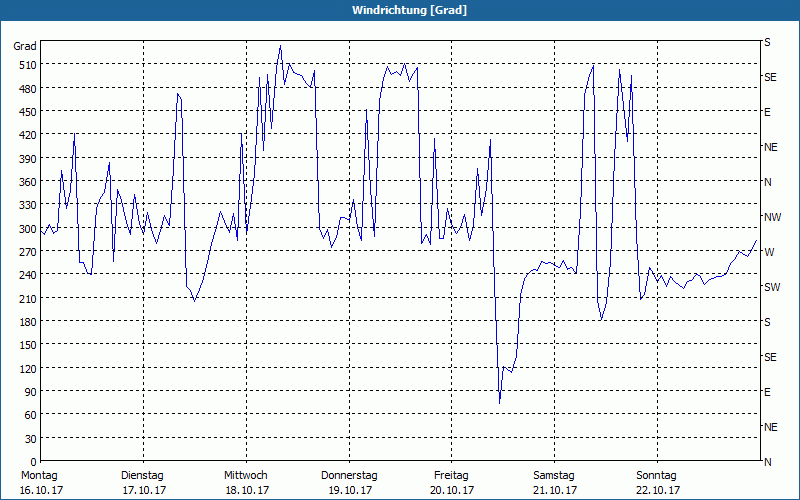Select the Mittwoch day label
Image resolution: width=800 pixels, height=500 pixels.
[x=245, y=476]
